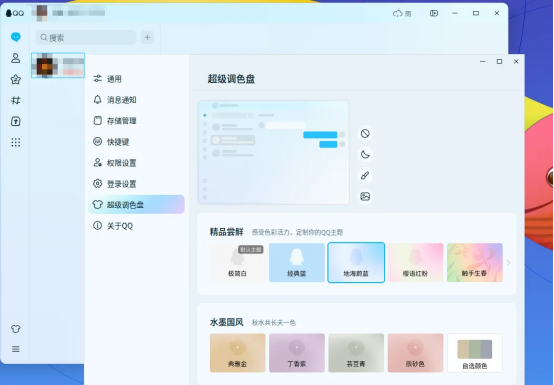Open the channels hash icon in sidebar
The width and height of the screenshot is (554, 385).
[x=16, y=100]
